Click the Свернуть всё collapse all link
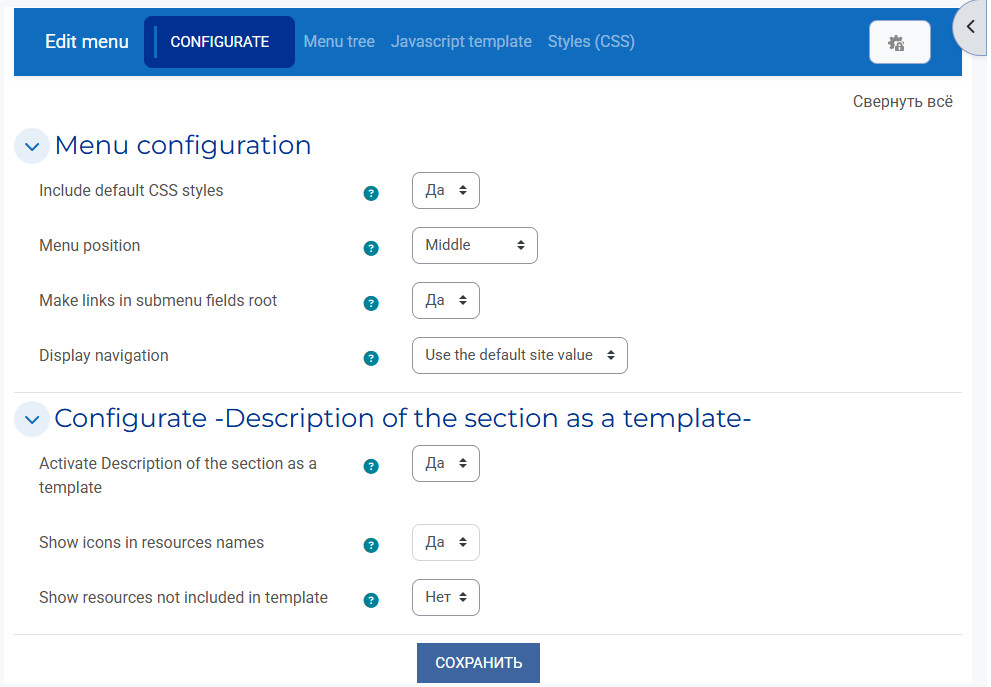Image resolution: width=991 pixels, height=687 pixels. 903,101
